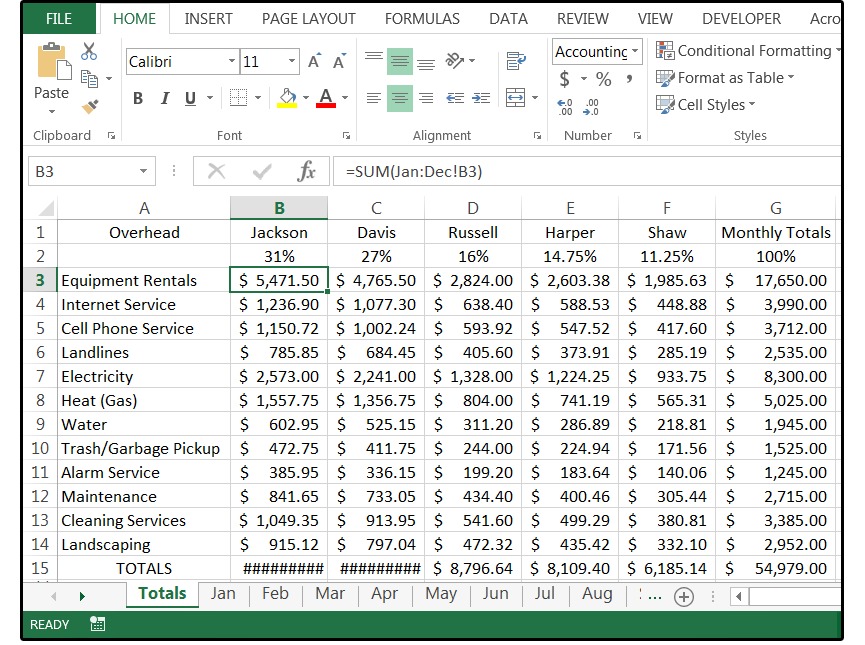Click the Increase Indent icon
This screenshot has height=645, width=865.
coord(481,98)
